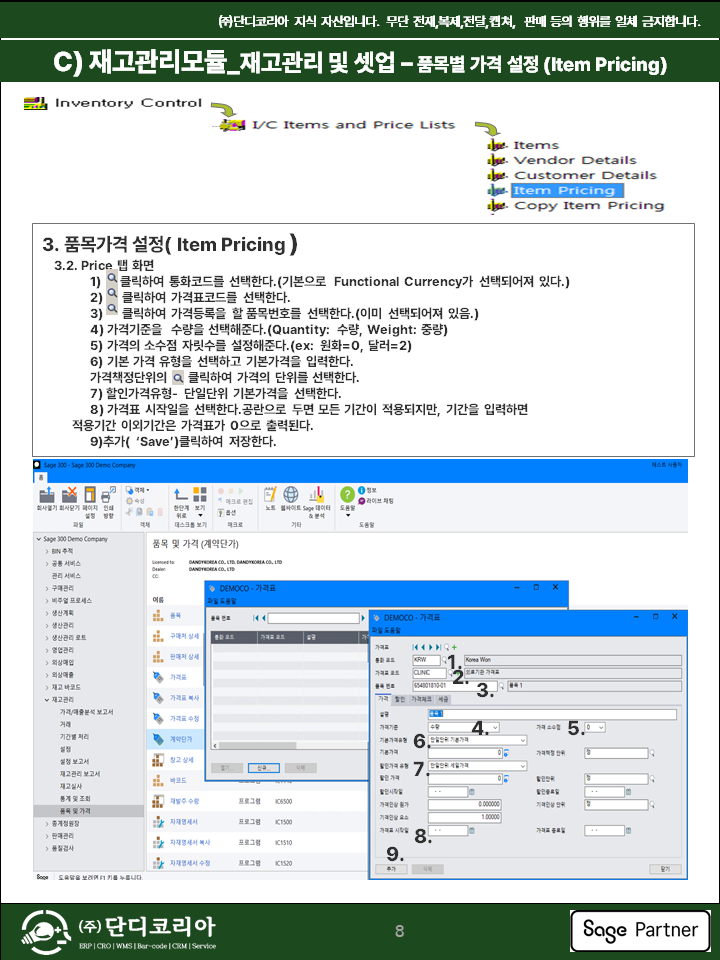Expand the BIN 추적 tree node
The width and height of the screenshot is (720, 960).
point(47,552)
